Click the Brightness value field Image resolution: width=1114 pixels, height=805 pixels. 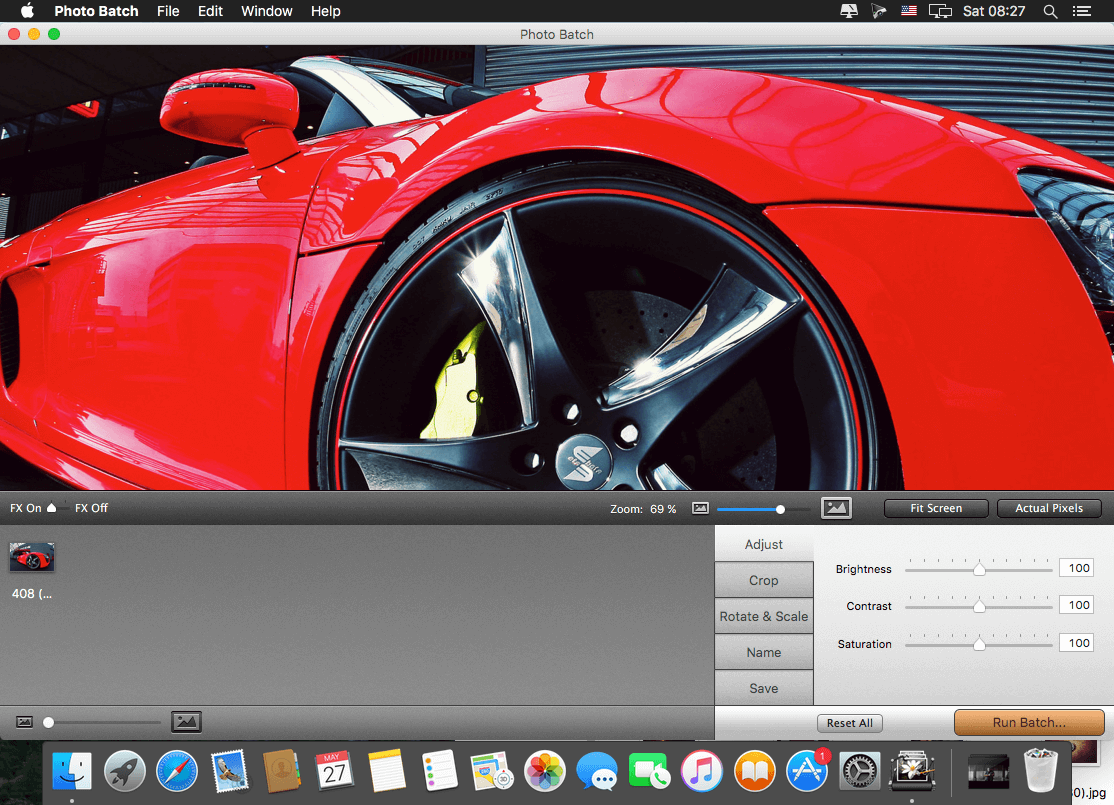[1076, 568]
